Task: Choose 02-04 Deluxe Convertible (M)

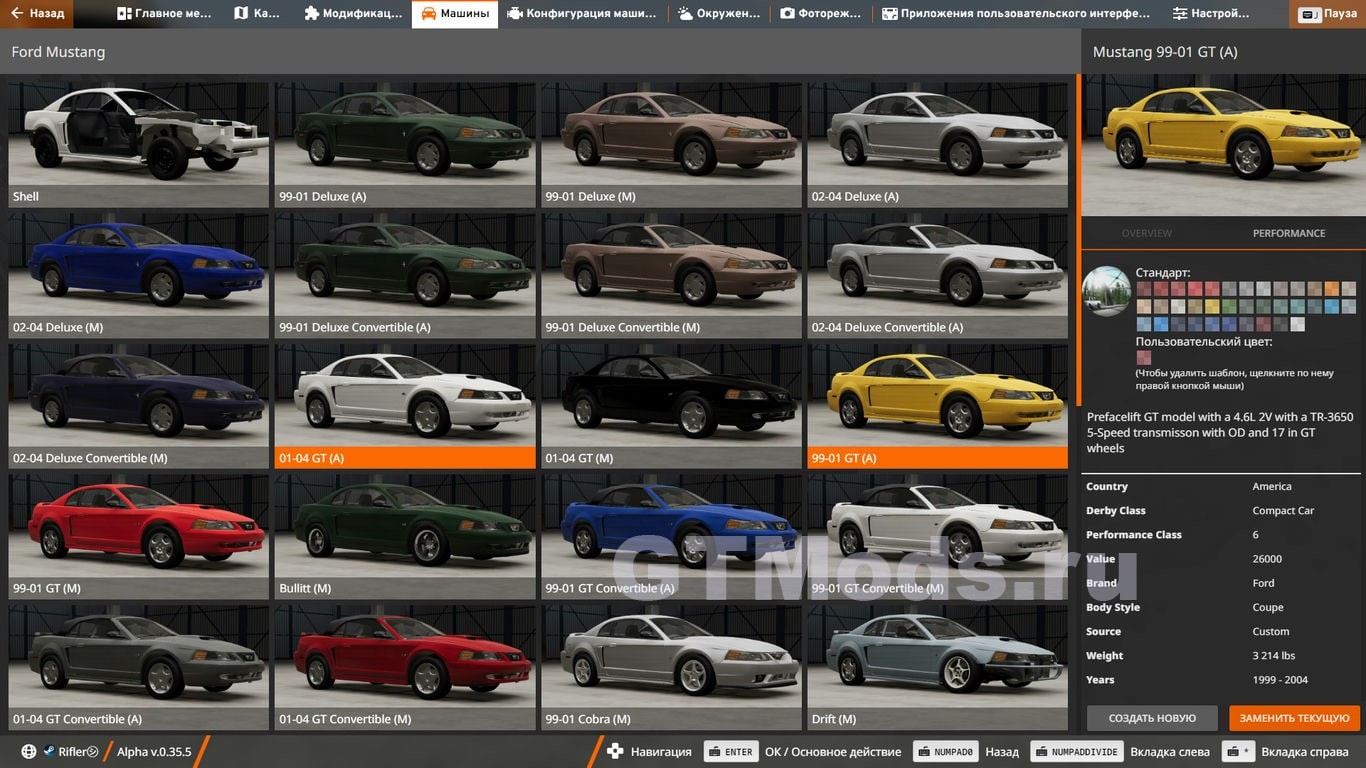Action: click(x=139, y=406)
